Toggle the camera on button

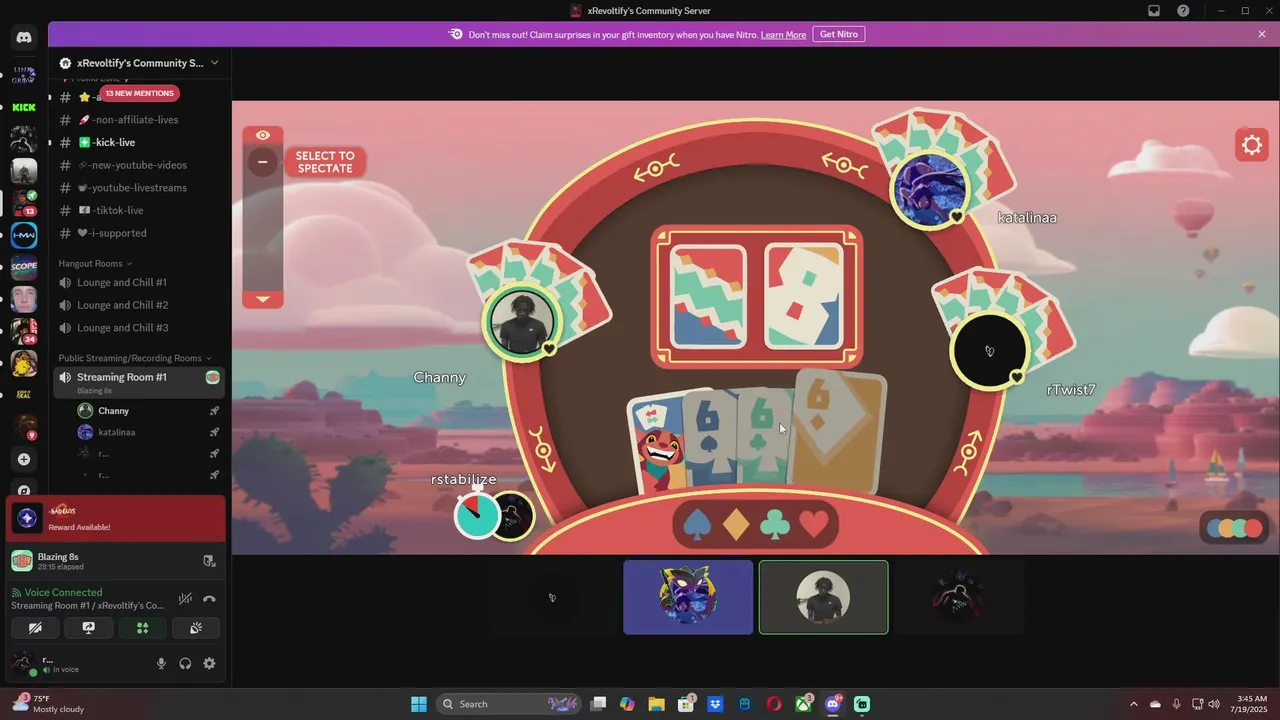coord(35,628)
